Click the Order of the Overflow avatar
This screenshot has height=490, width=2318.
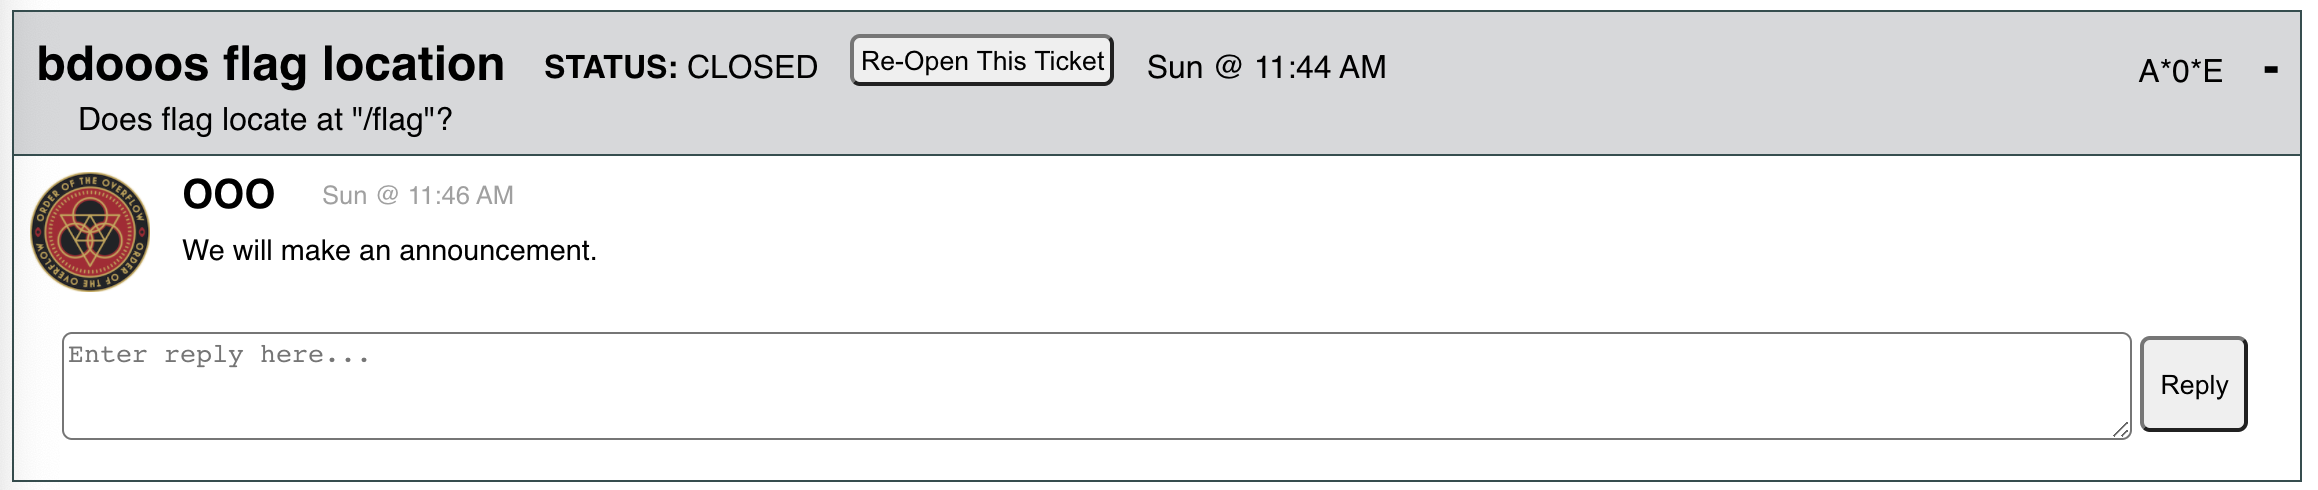[x=90, y=232]
